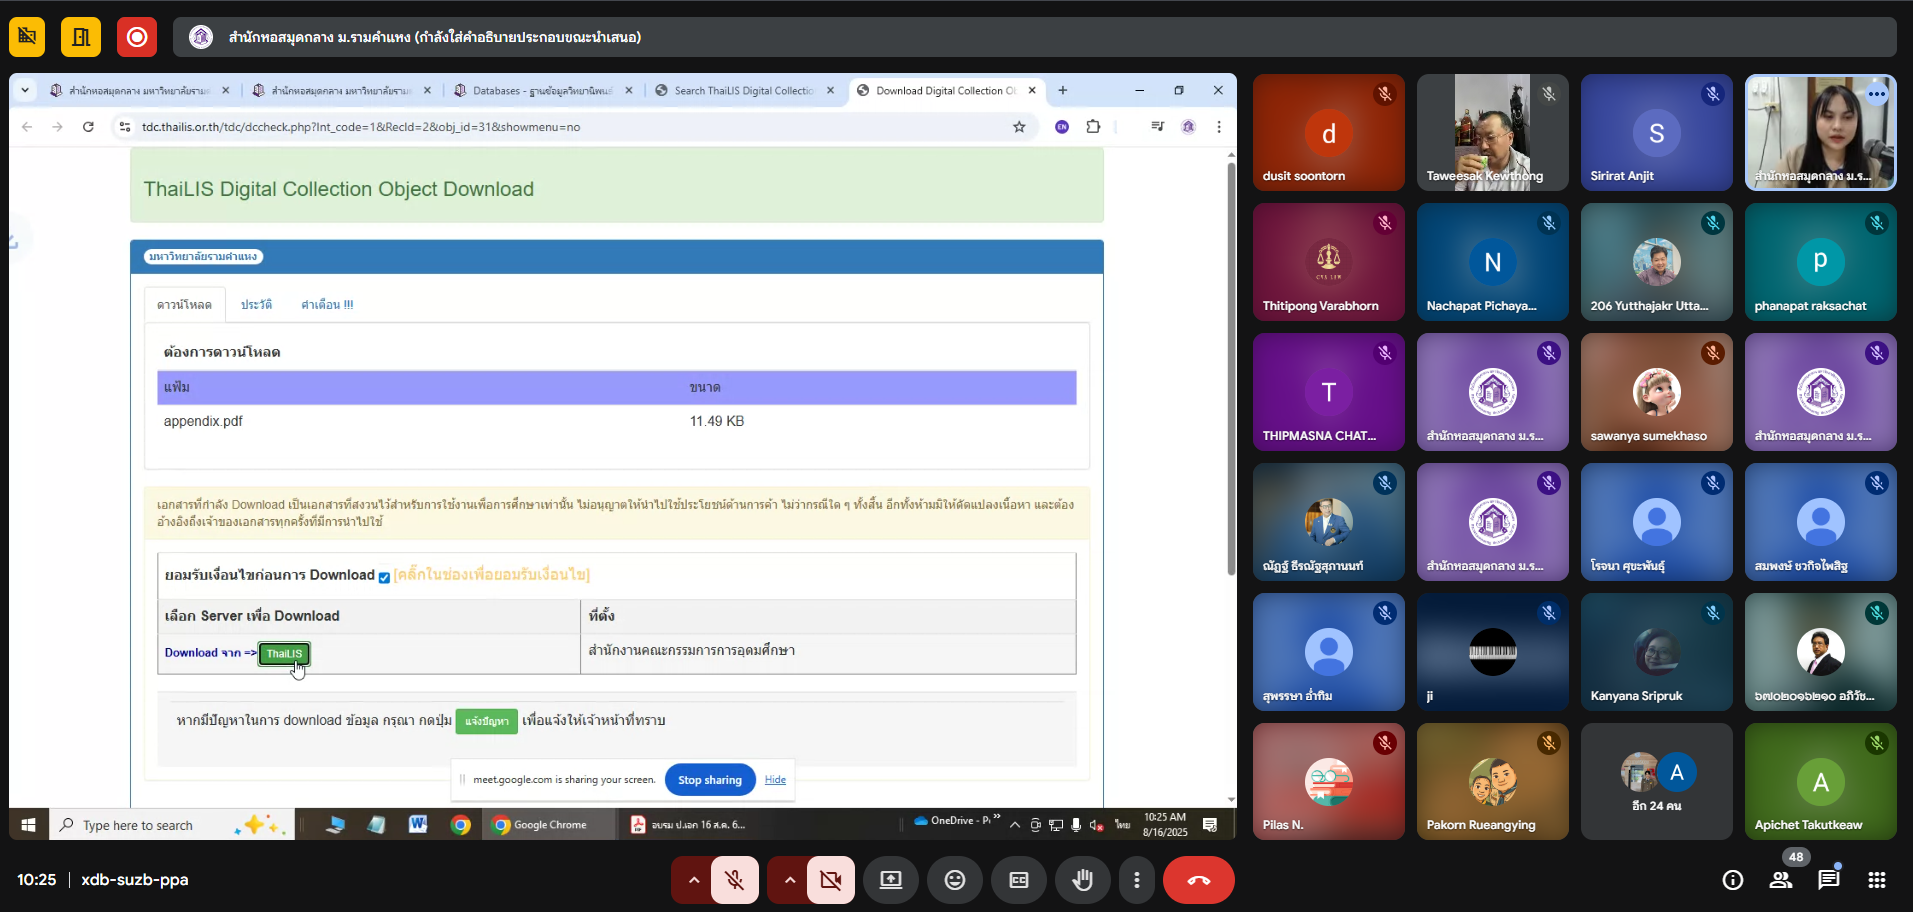Reload the page in Chrome
The width and height of the screenshot is (1913, 912).
pos(88,127)
